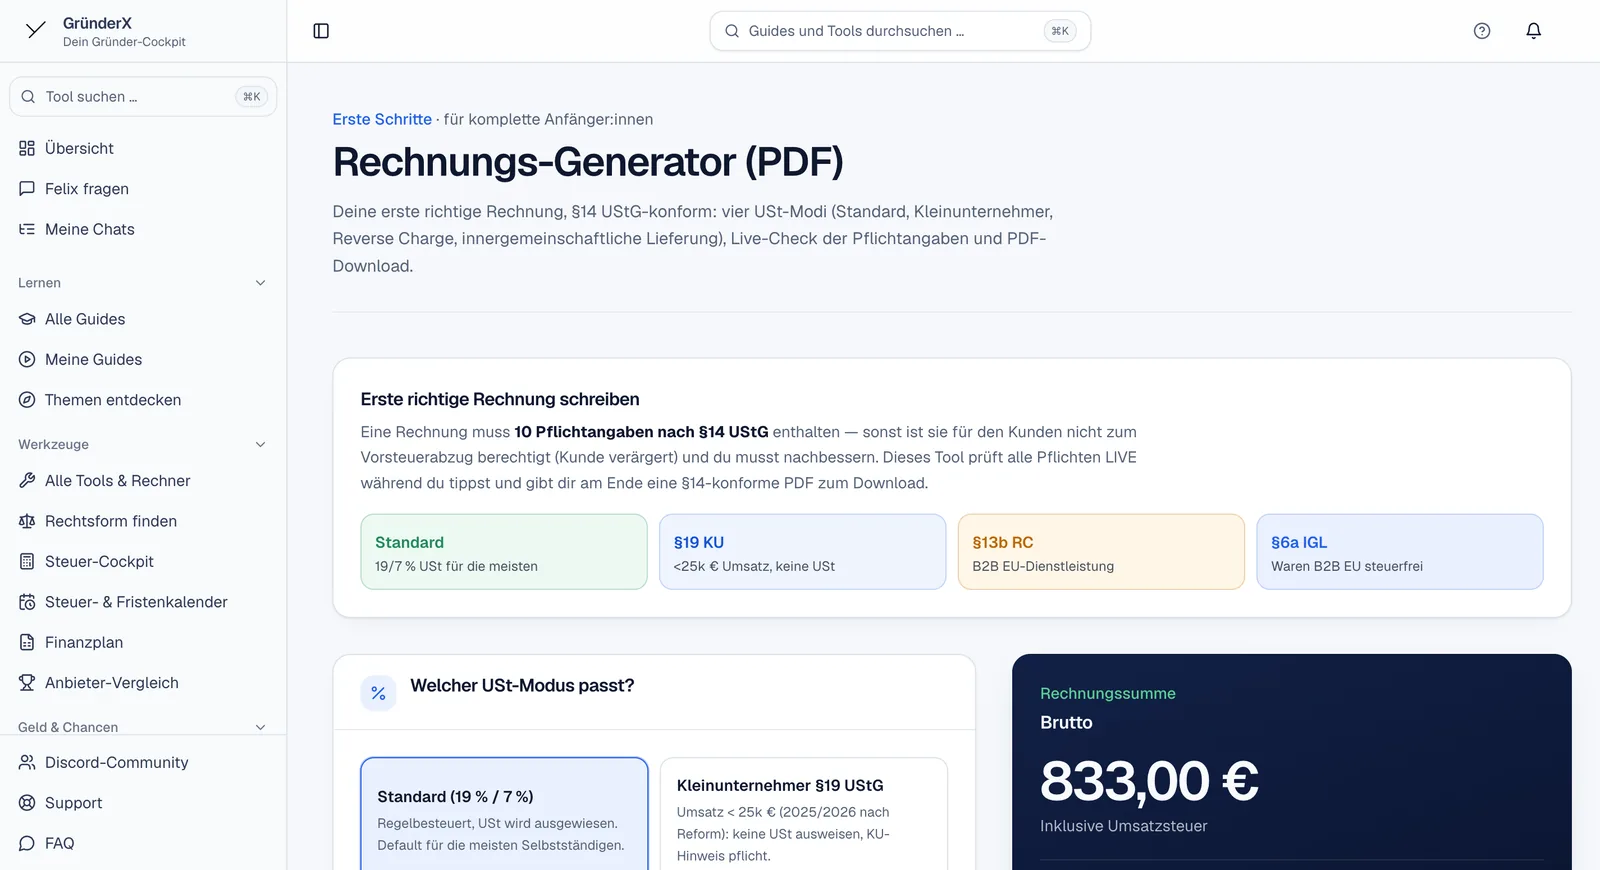
Task: Open the help question-mark icon
Action: pos(1482,31)
